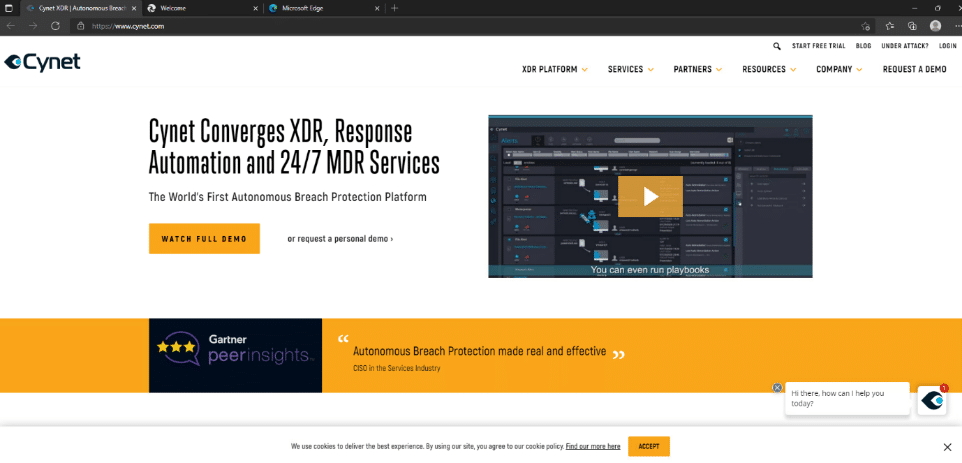Open the RESOURCES menu item
The width and height of the screenshot is (962, 463).
coord(764,69)
